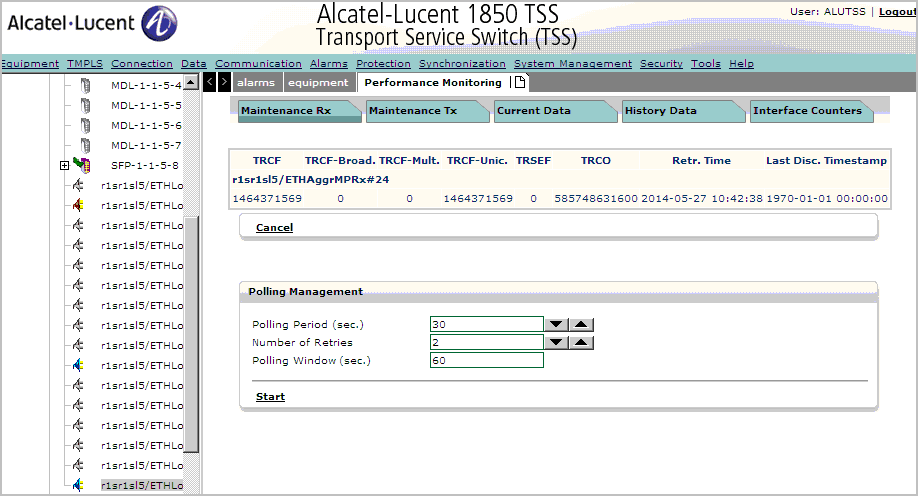The height and width of the screenshot is (496, 918).
Task: Click the new page icon beside Performance Monitoring
Action: pyautogui.click(x=520, y=82)
